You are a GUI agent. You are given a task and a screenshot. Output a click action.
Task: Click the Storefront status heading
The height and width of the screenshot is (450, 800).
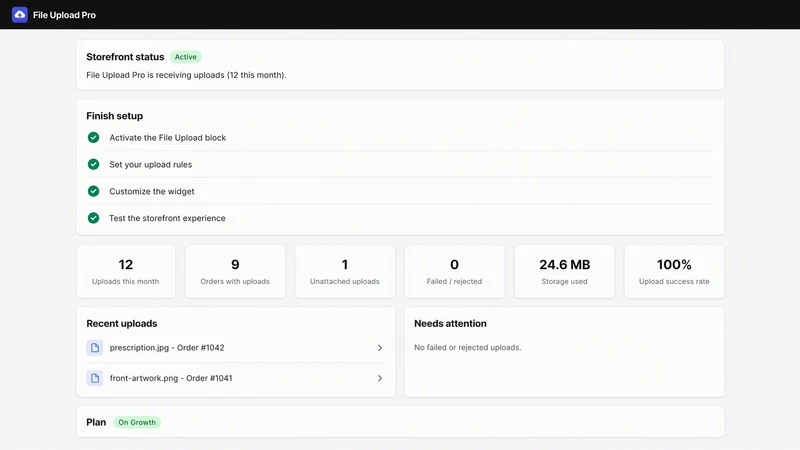(125, 57)
